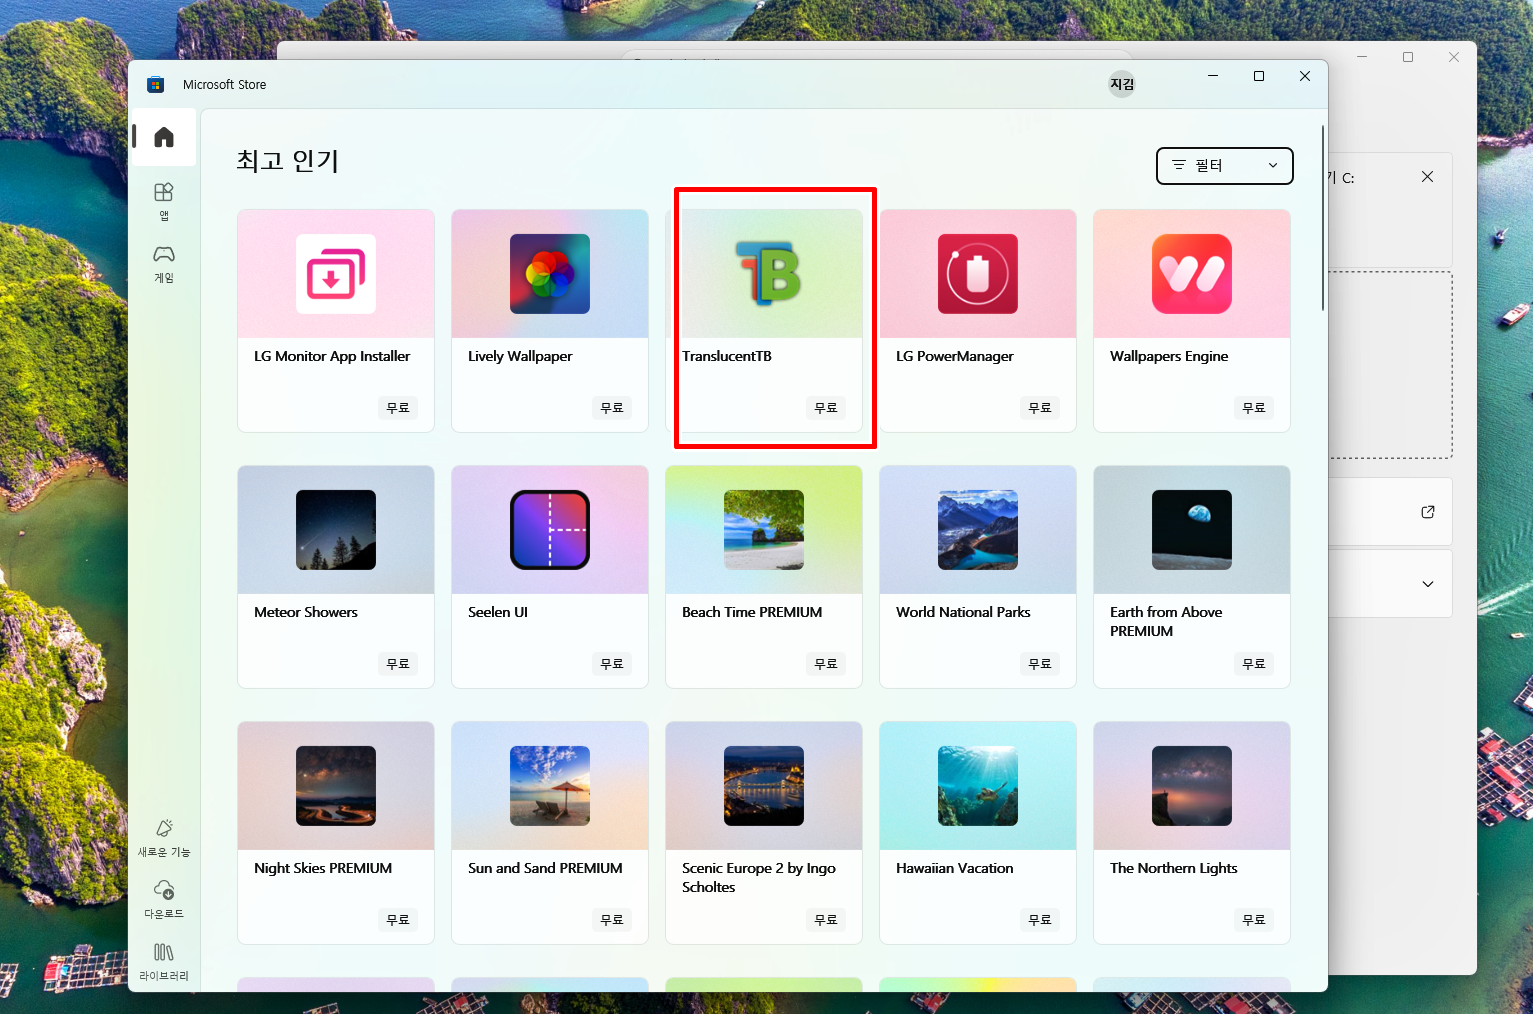Expand the 필터 filter dropdown
The width and height of the screenshot is (1533, 1014).
click(x=1225, y=166)
